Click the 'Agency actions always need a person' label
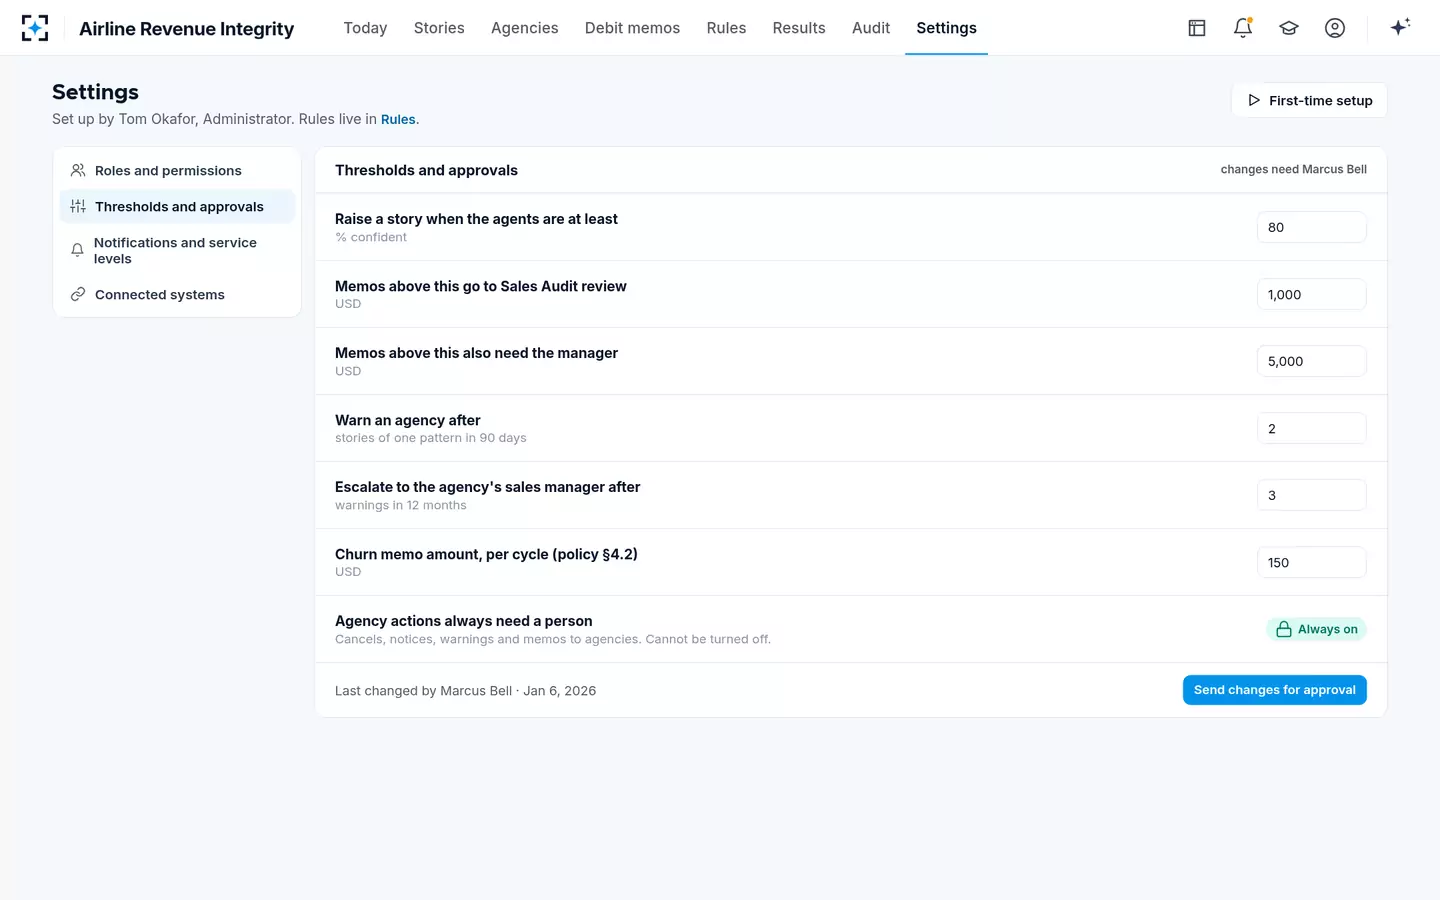 [463, 621]
